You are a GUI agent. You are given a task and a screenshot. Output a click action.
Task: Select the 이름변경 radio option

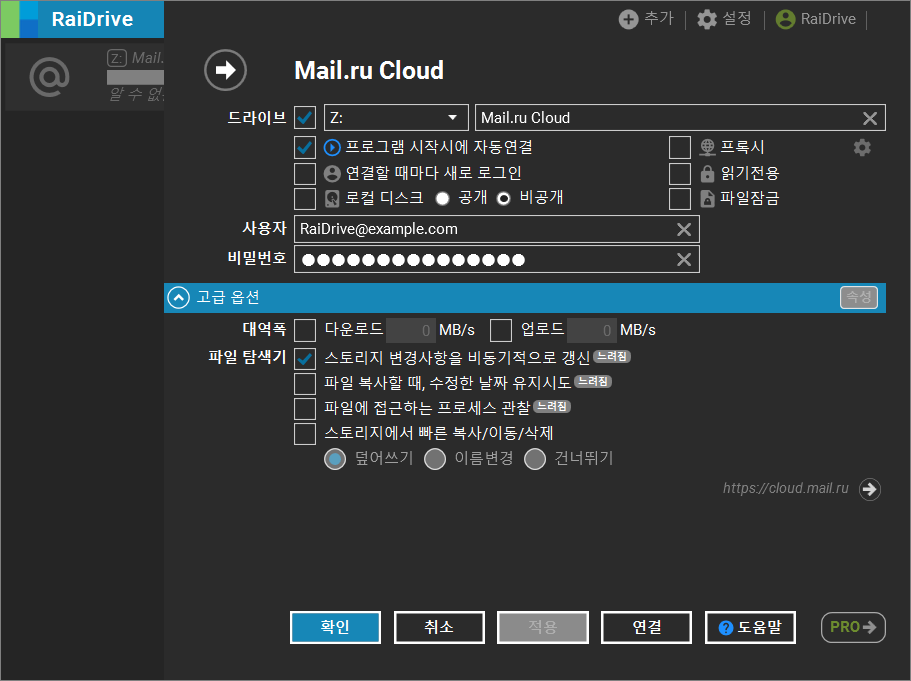435,459
